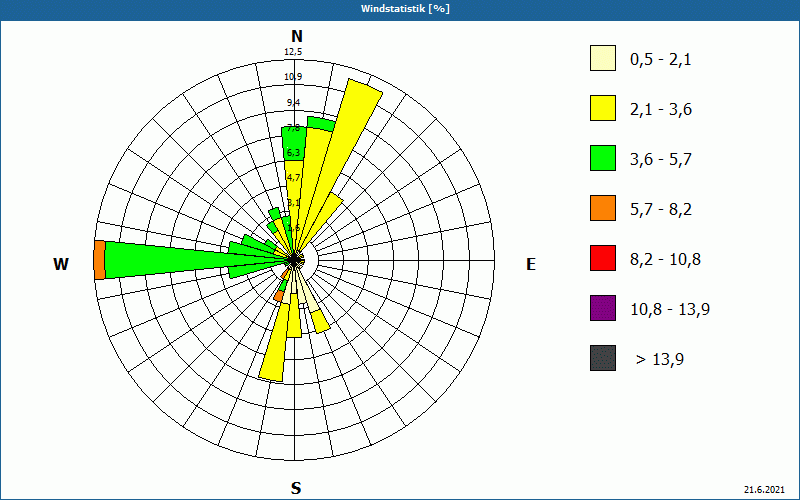Viewport: 800px width, 500px height.
Task: Click the '9,4' radial axis value
Action: coord(293,103)
